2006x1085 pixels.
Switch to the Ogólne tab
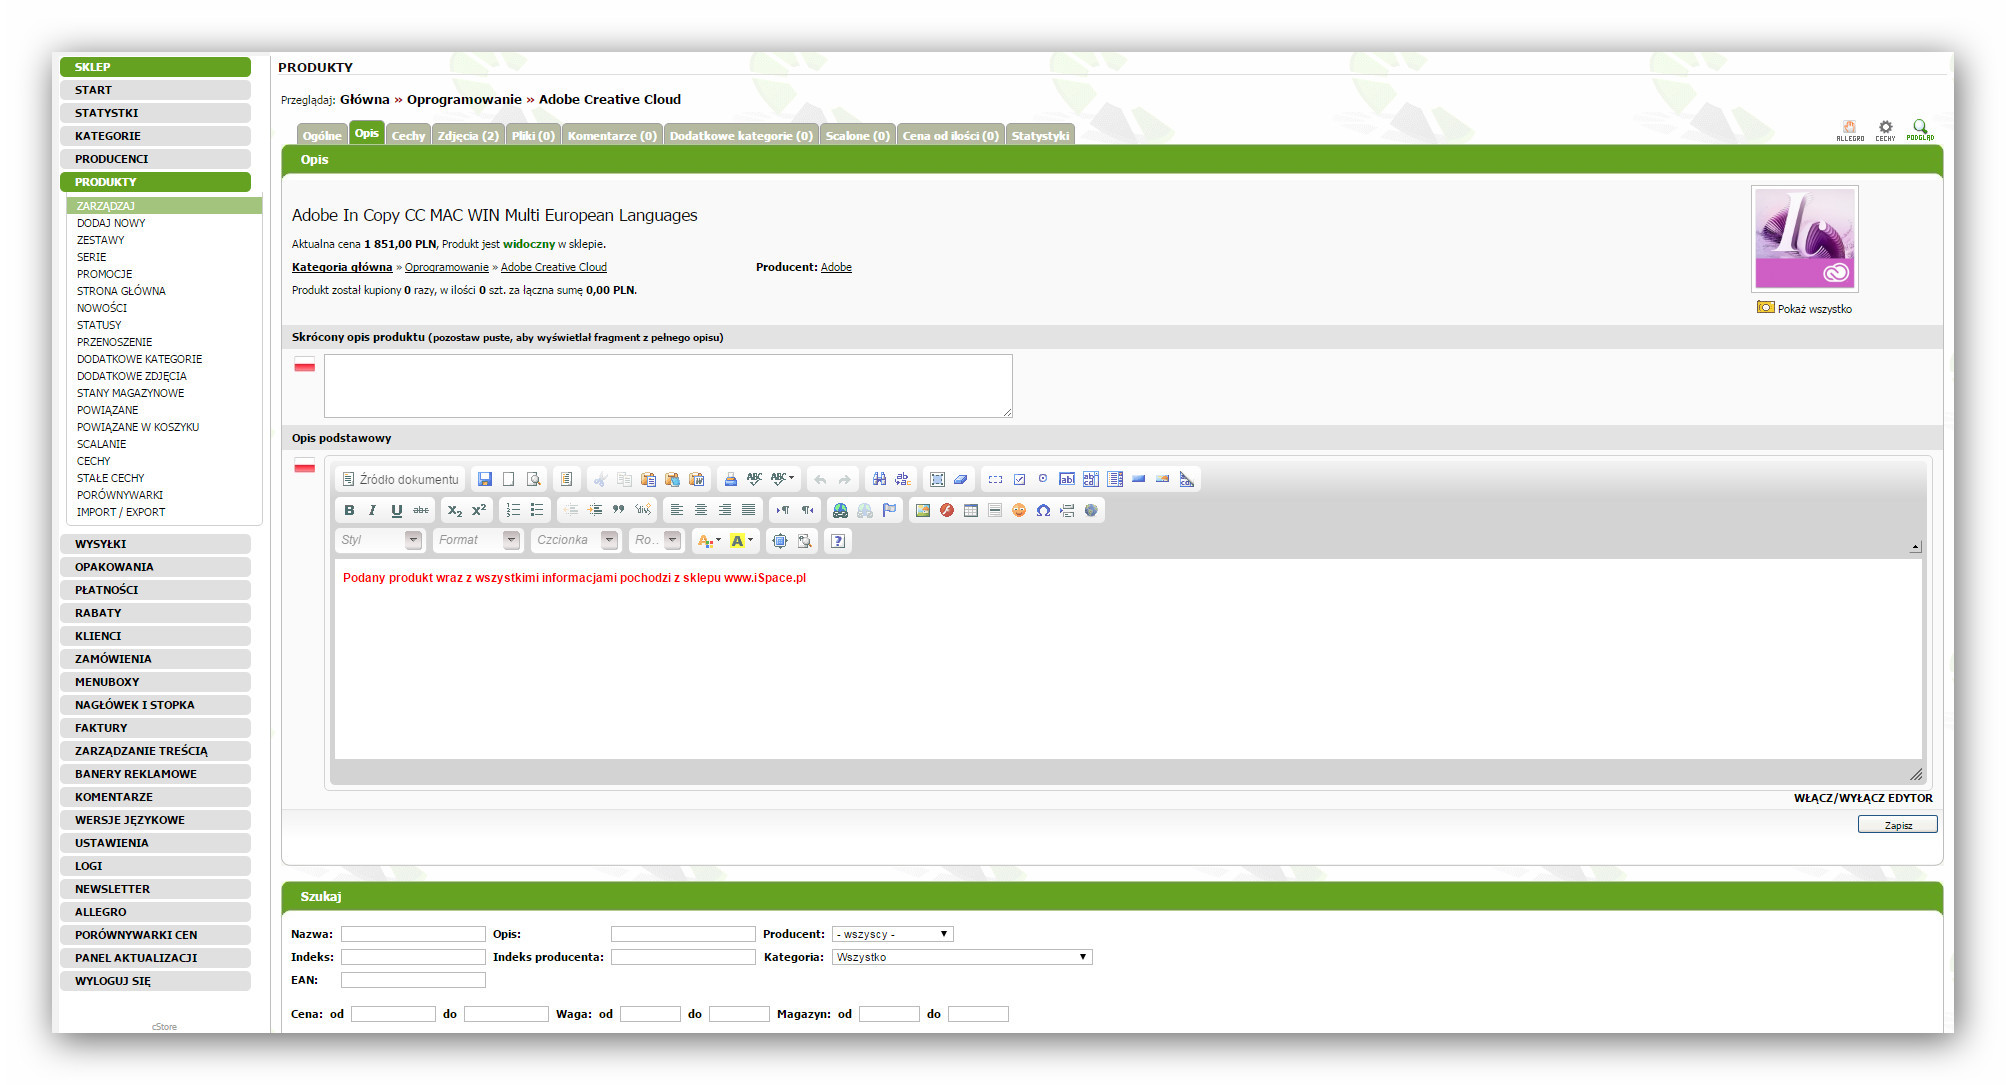(322, 135)
